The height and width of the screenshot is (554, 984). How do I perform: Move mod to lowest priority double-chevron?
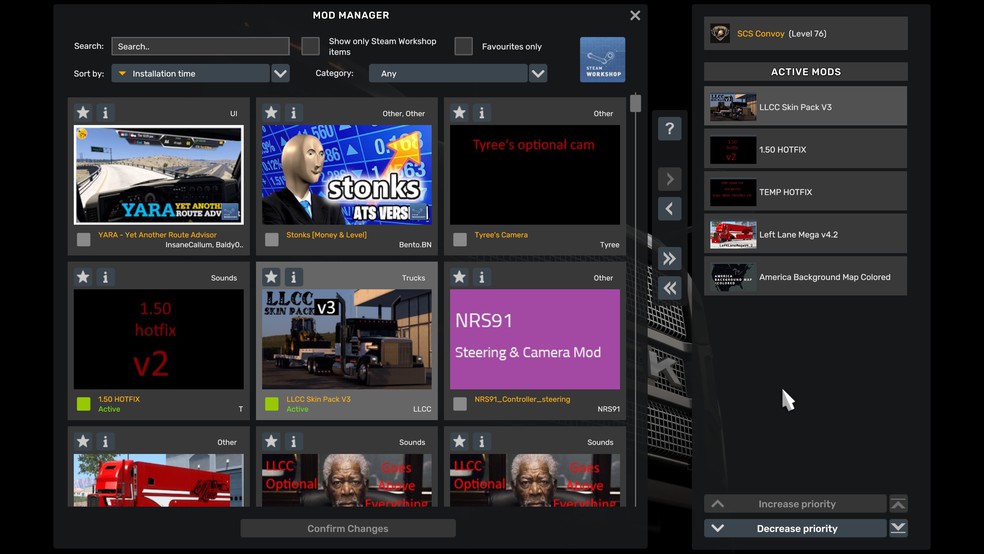898,528
